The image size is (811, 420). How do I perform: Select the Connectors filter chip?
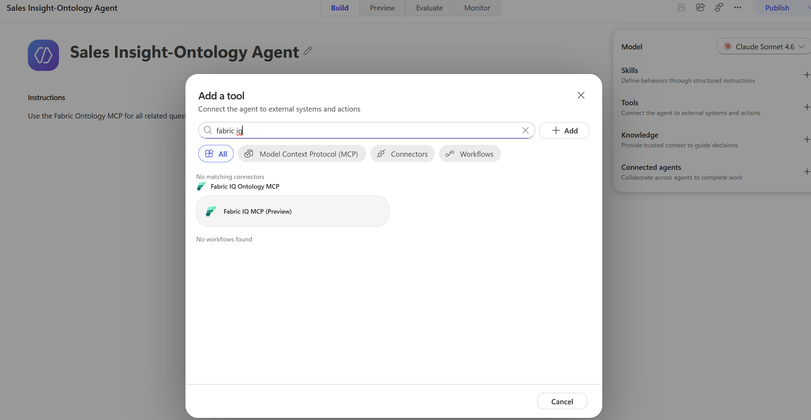tap(402, 154)
